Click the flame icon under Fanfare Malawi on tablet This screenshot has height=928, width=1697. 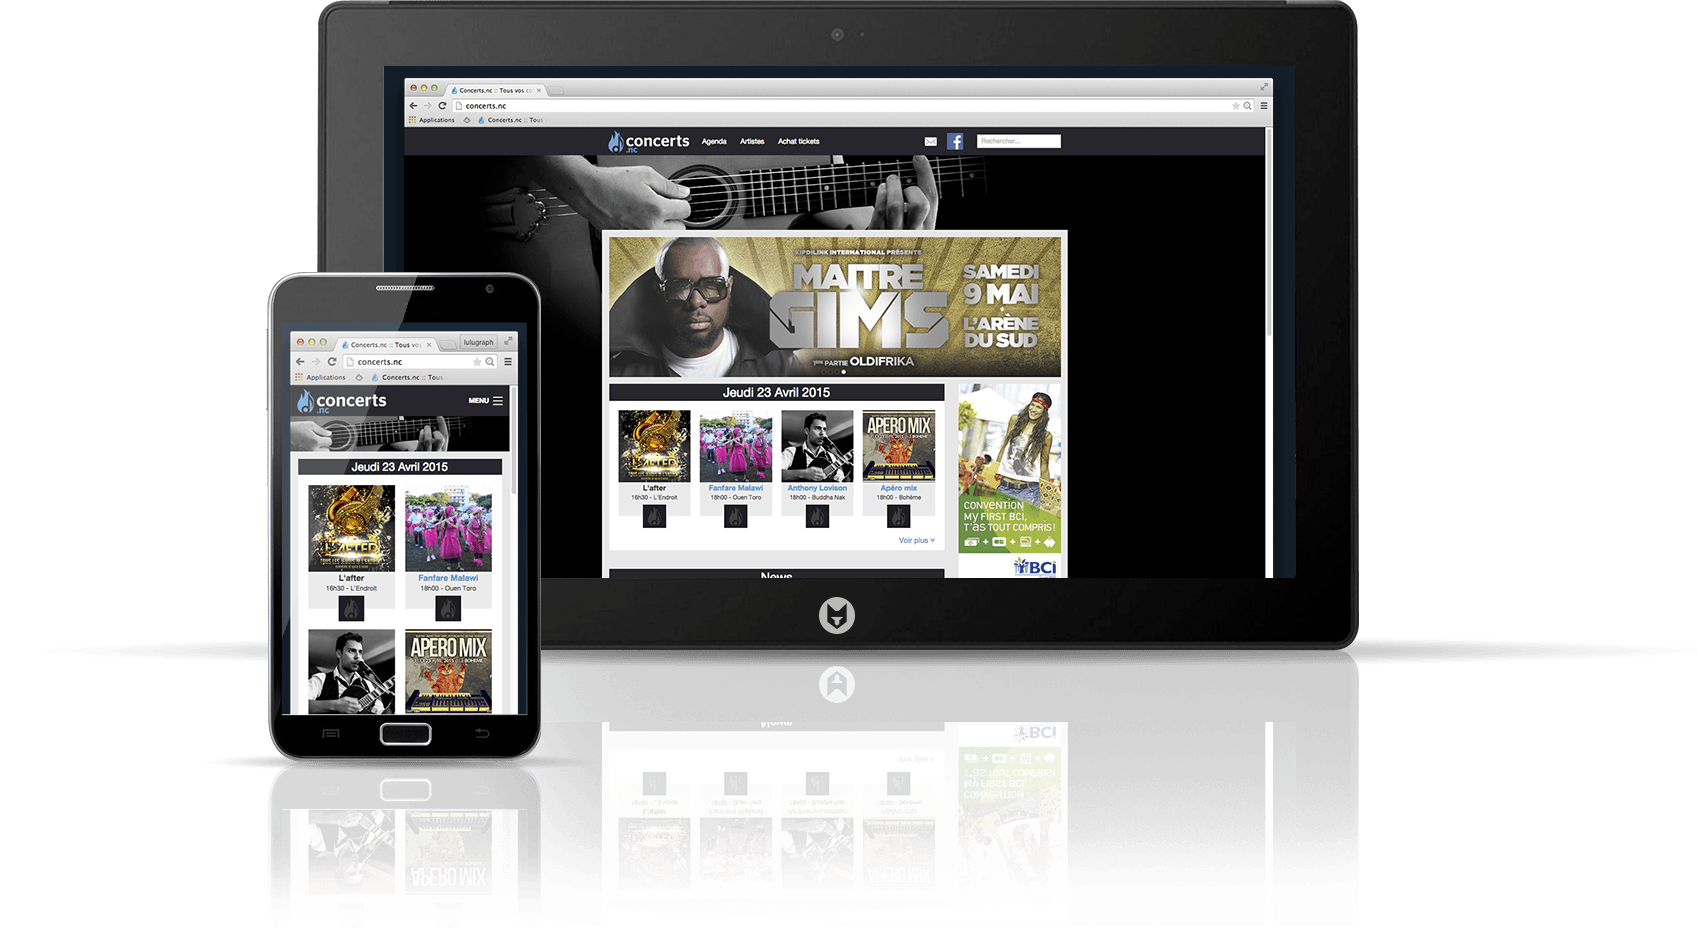[735, 516]
